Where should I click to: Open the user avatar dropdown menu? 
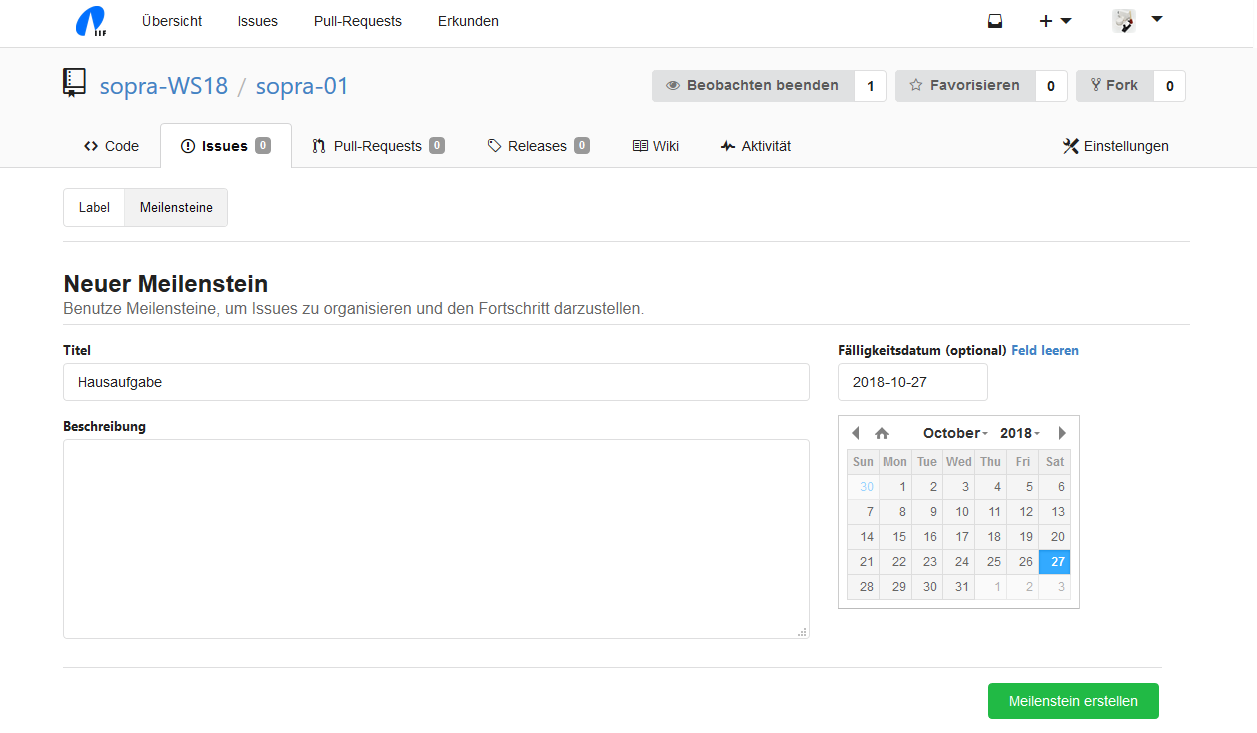[x=1137, y=21]
